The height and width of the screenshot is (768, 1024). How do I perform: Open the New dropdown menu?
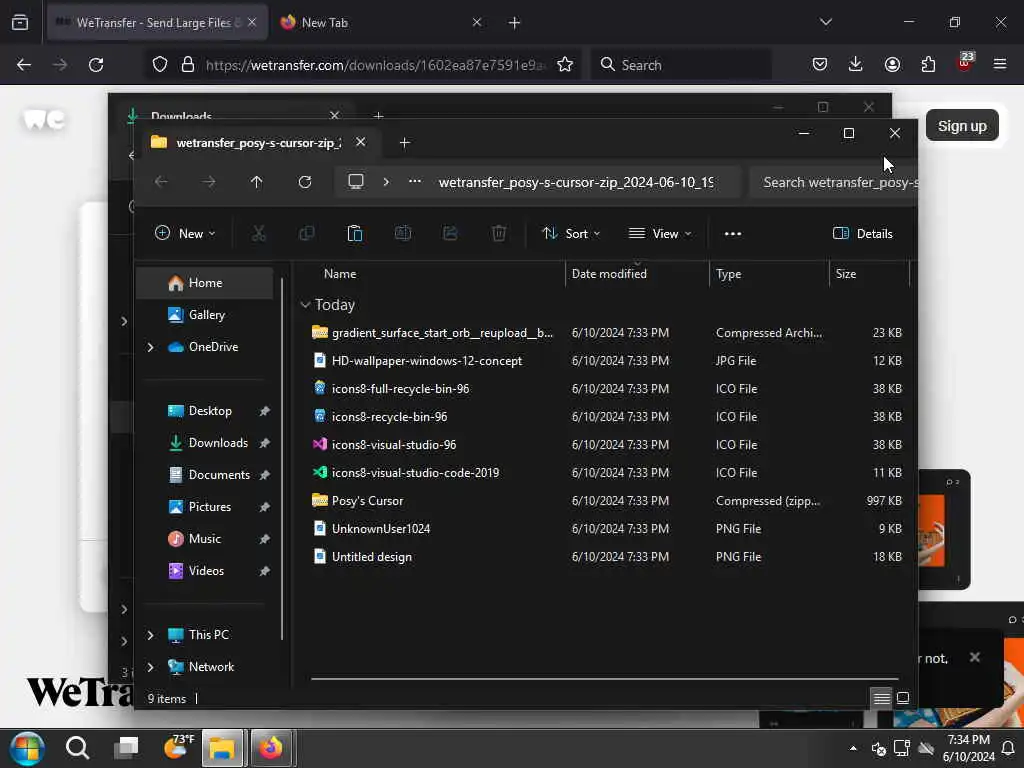185,234
